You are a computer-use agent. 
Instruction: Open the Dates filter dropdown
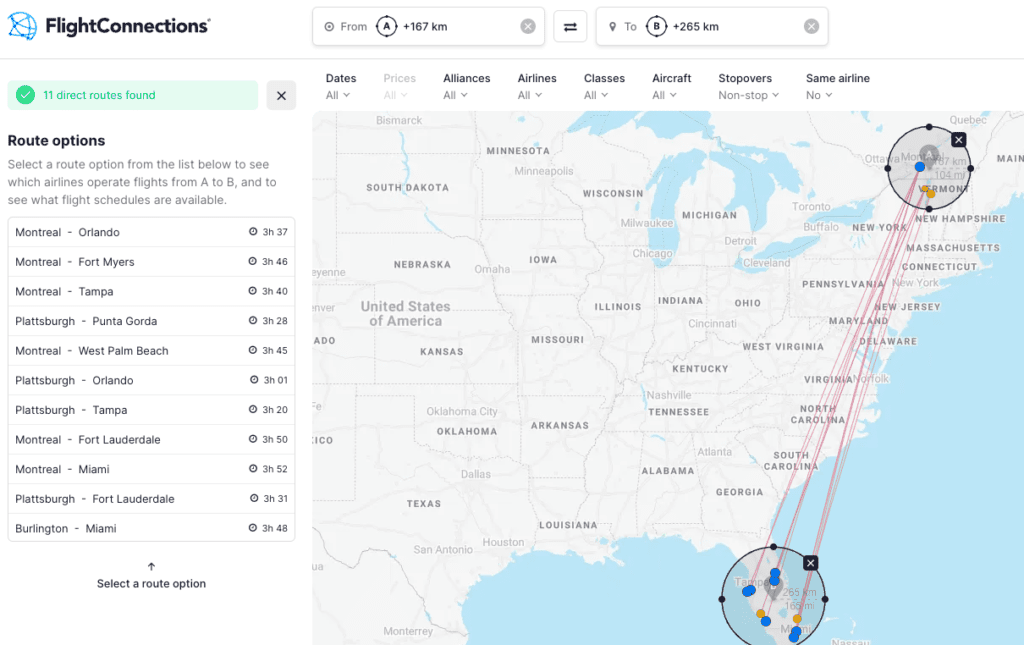pos(340,87)
